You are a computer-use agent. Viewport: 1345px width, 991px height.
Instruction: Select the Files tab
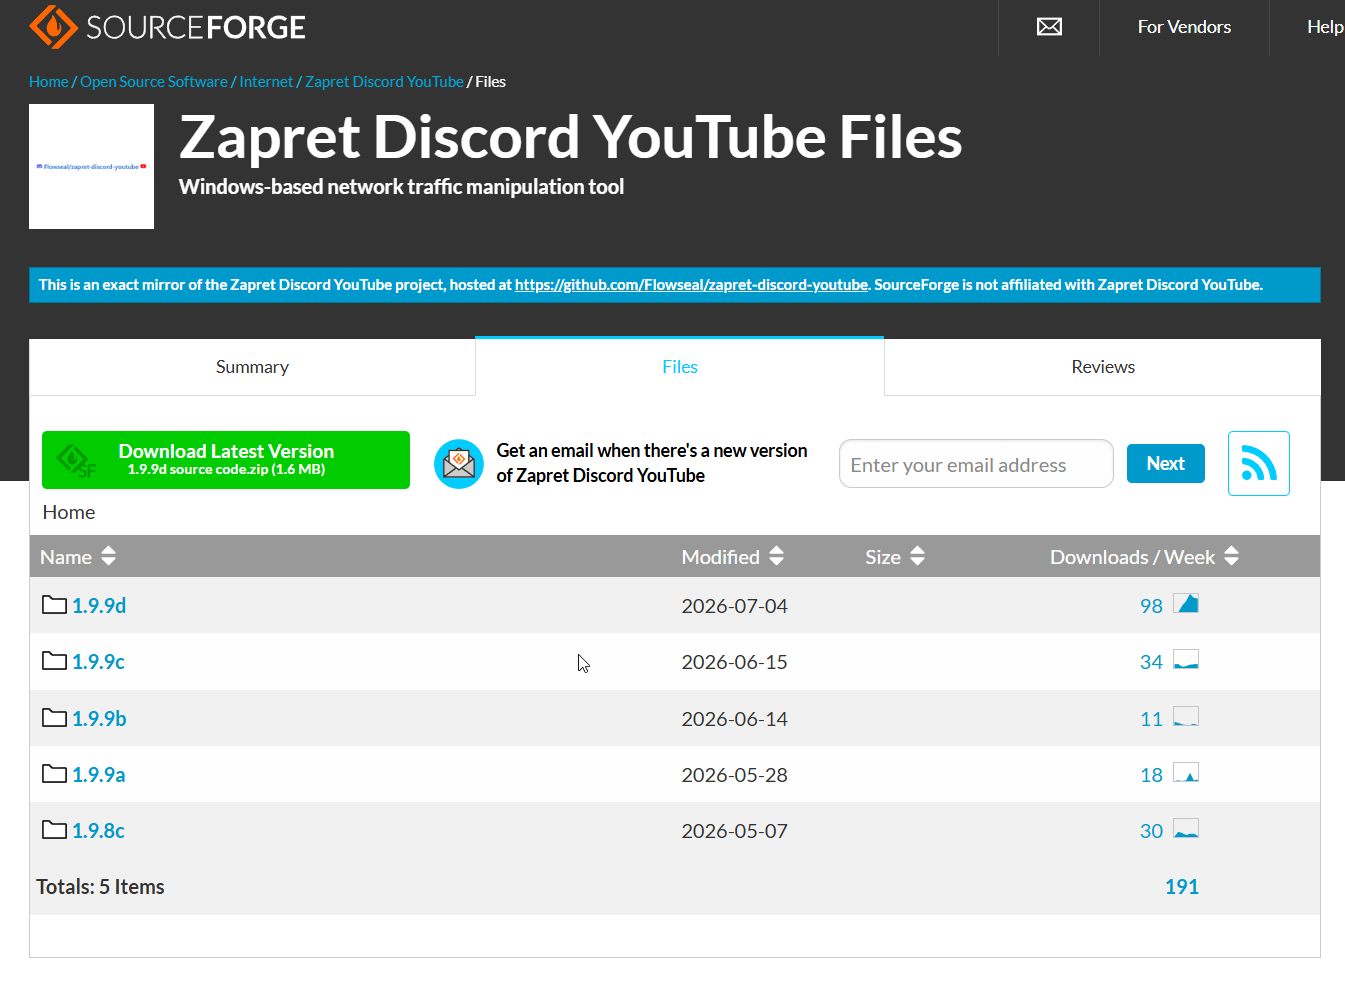coord(680,367)
